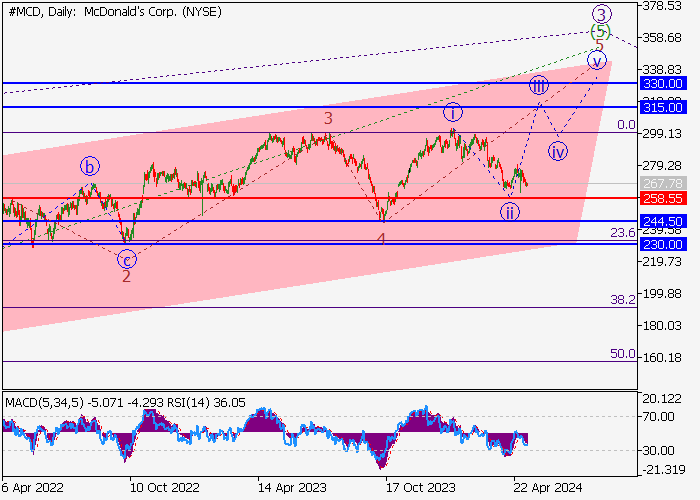Click the green (5) wave label
This screenshot has height=500, width=700.
coord(600,32)
